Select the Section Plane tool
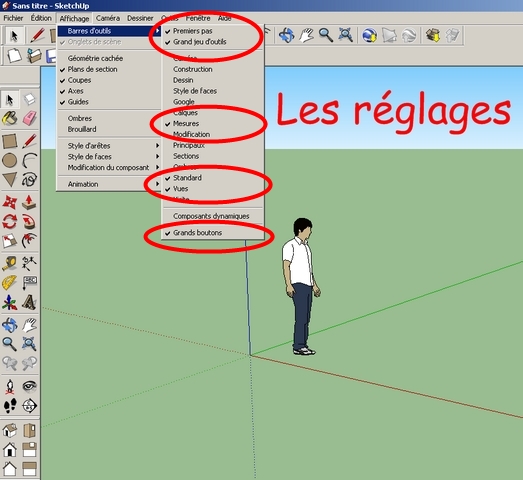Screen dimensions: 523x480 [x=29, y=405]
